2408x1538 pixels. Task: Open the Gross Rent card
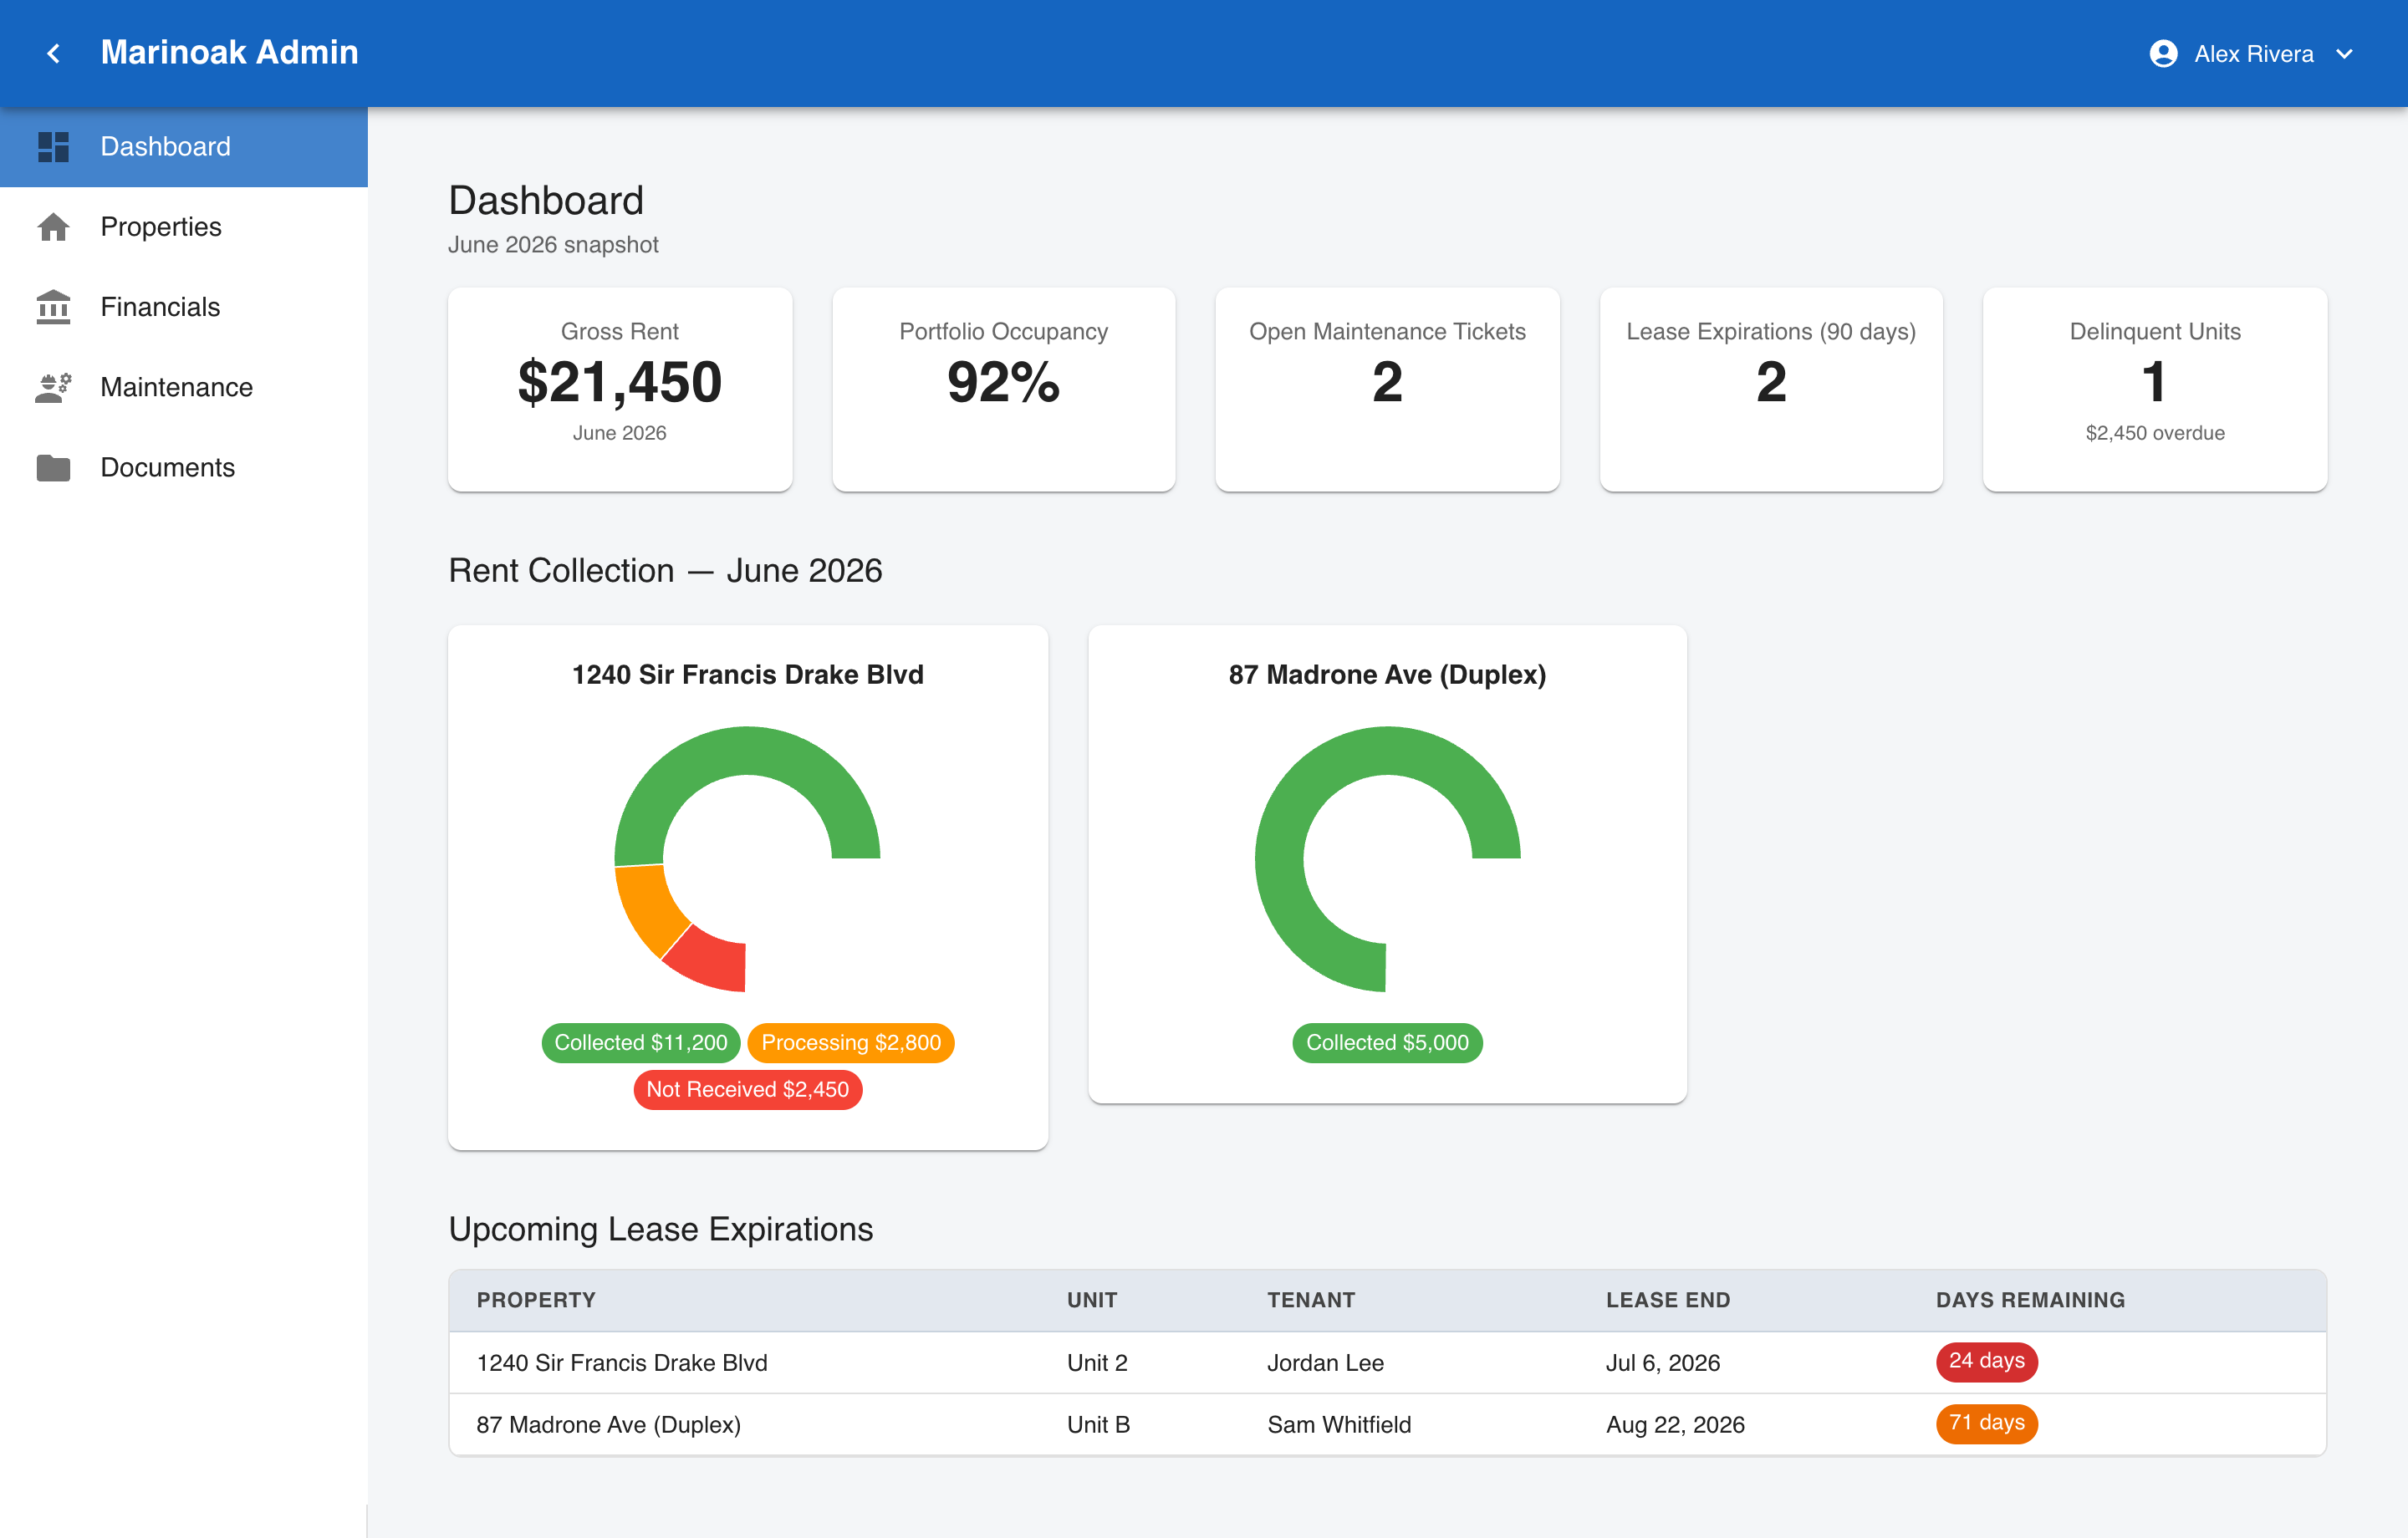pyautogui.click(x=620, y=389)
